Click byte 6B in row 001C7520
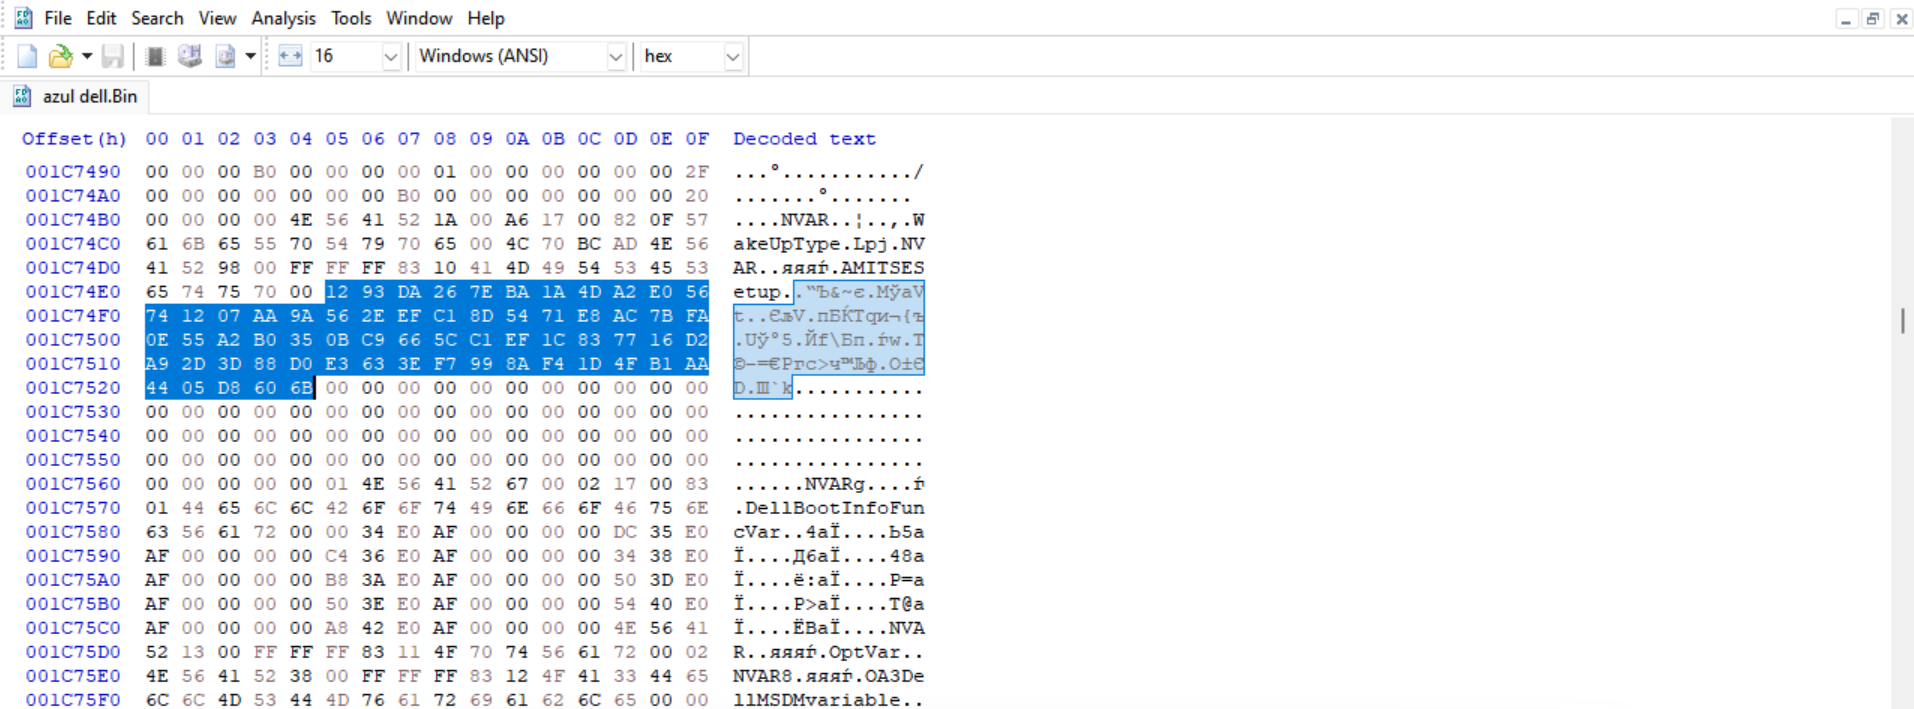This screenshot has width=1914, height=709. [301, 388]
